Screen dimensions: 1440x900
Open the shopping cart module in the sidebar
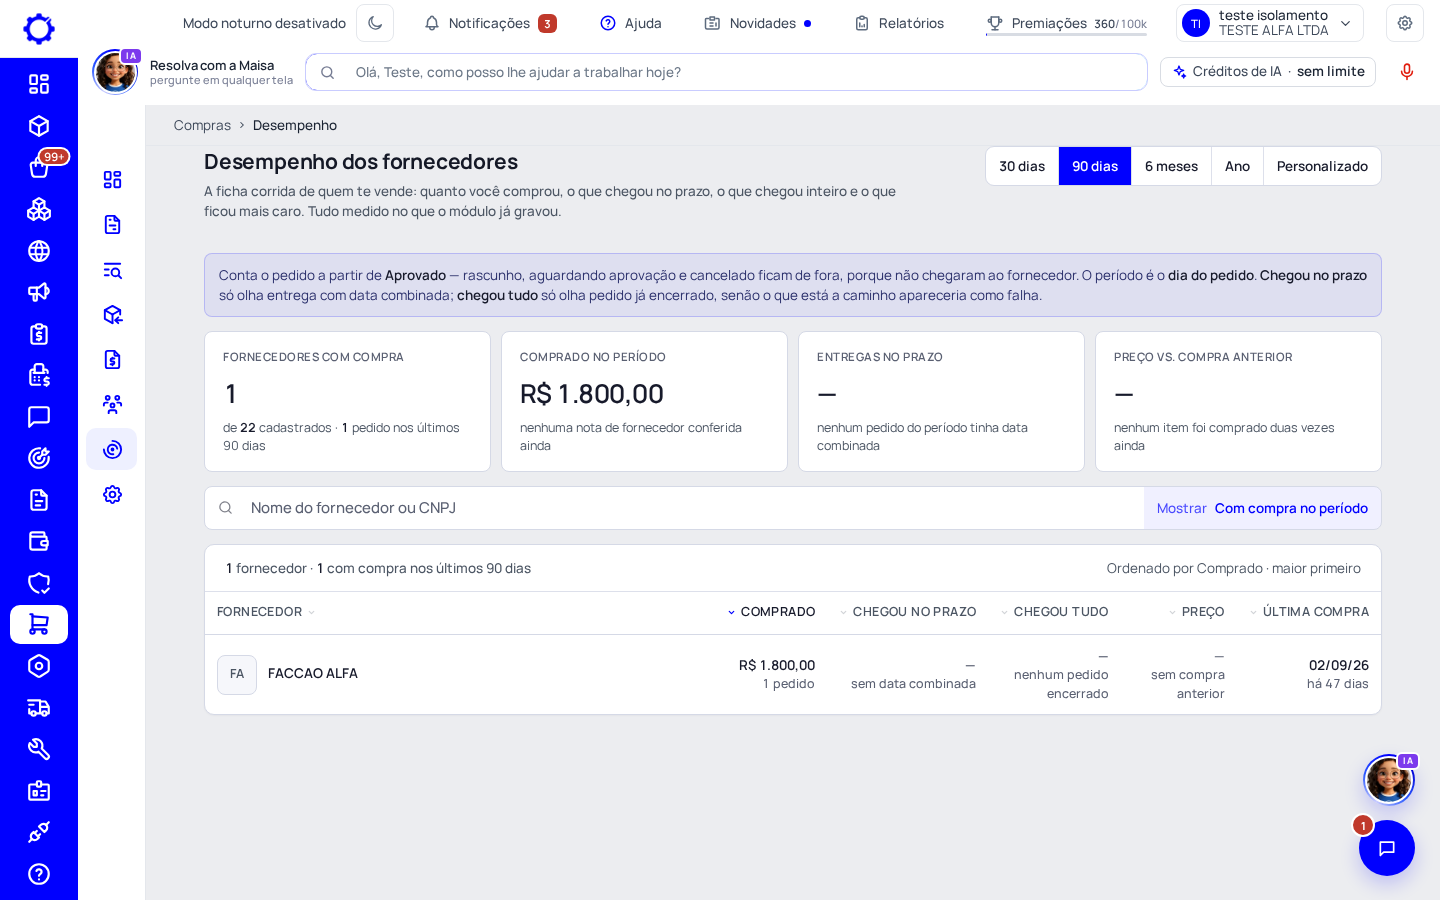click(x=39, y=625)
